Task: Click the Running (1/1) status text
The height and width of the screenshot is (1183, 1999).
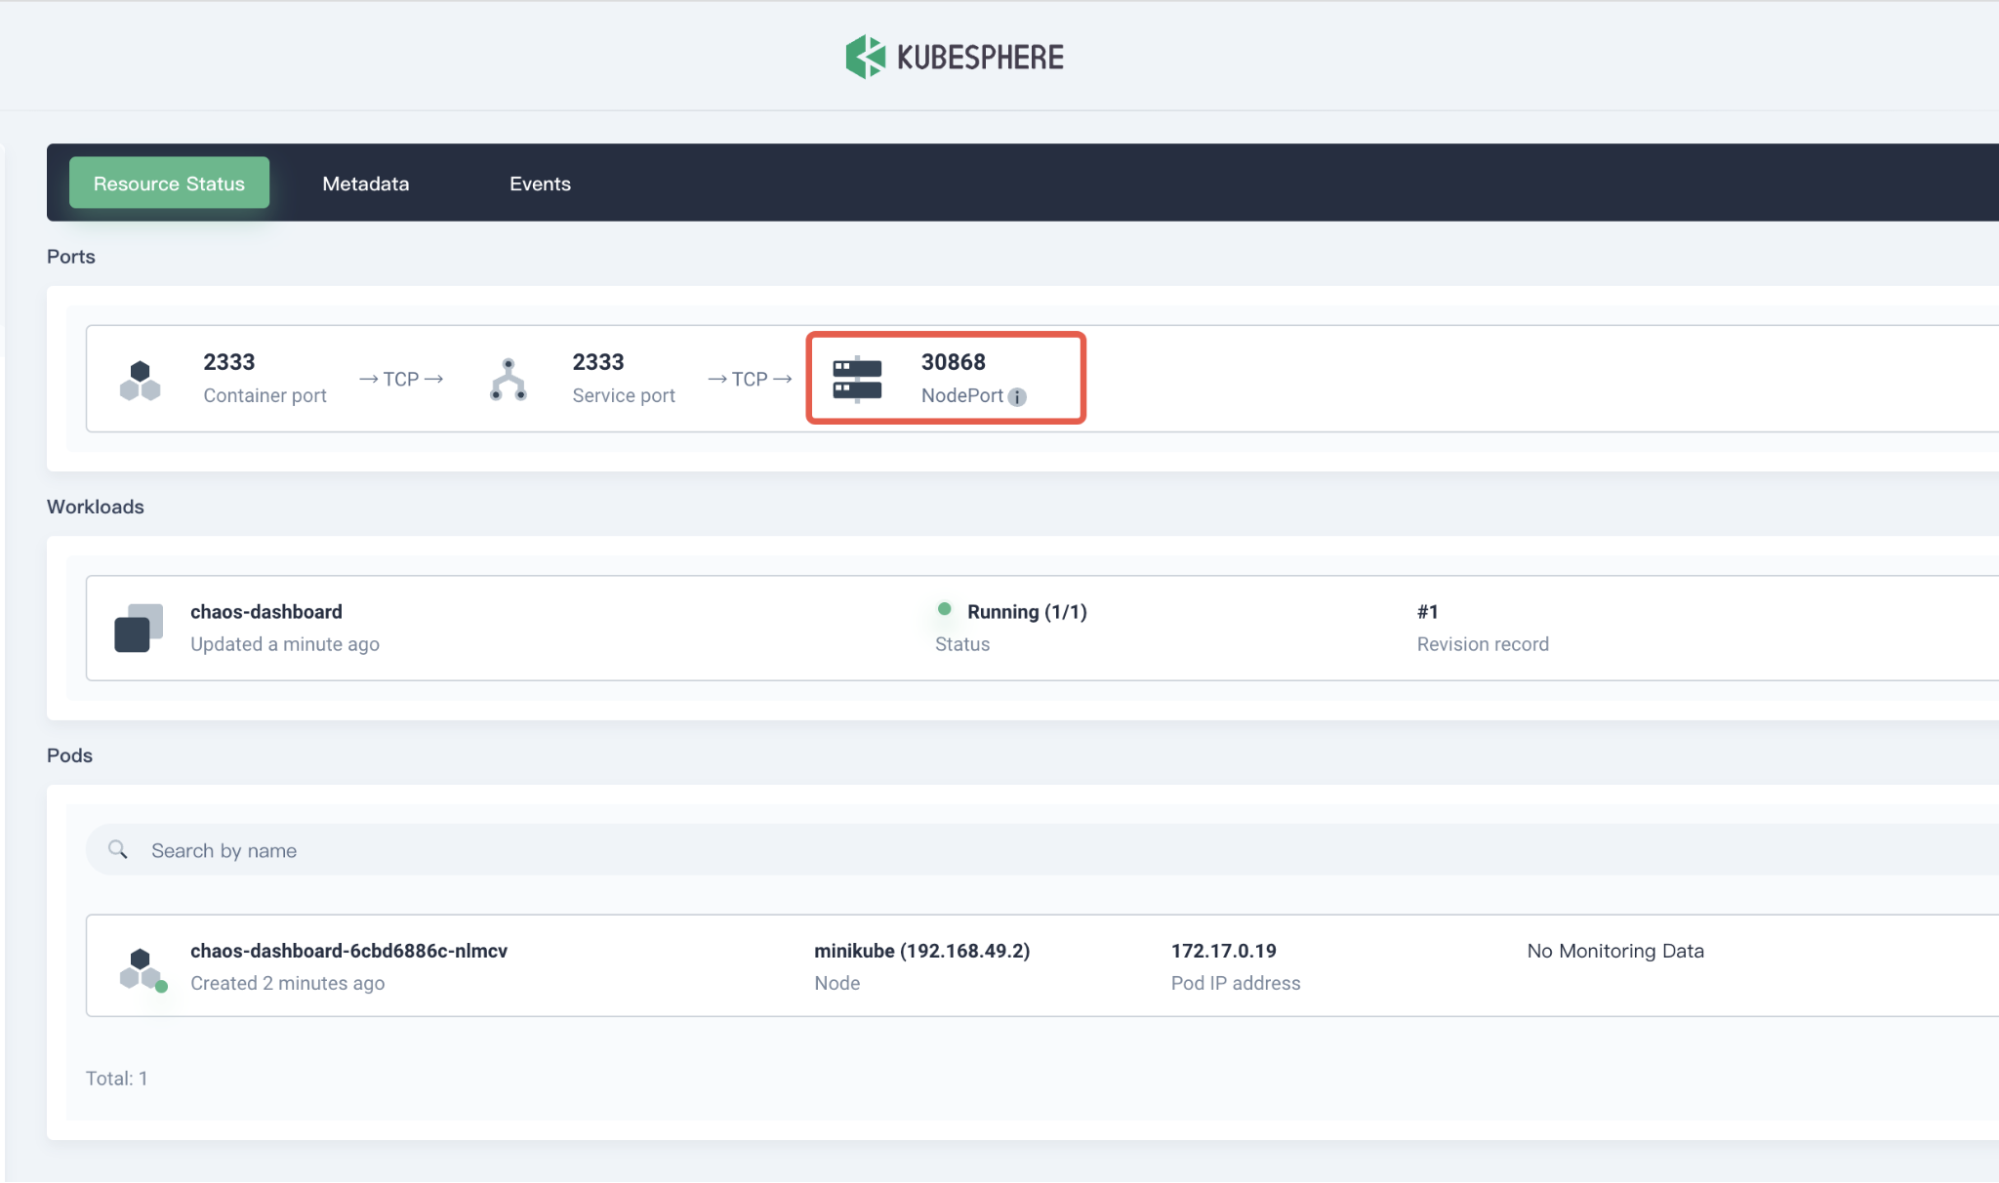Action: pyautogui.click(x=1026, y=611)
